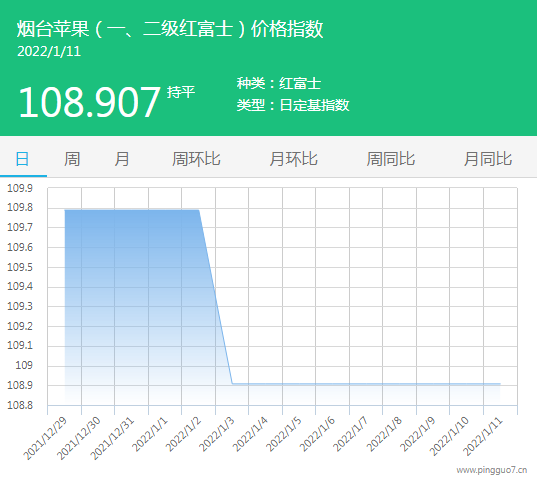Click the 2022/1/11 date under title
Screen dimensions: 537x478
49,51
